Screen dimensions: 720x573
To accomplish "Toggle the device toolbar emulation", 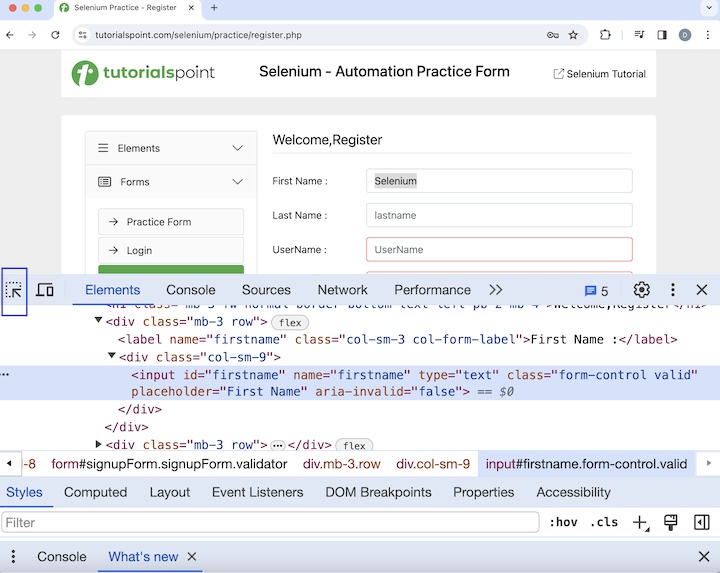I will (x=45, y=290).
